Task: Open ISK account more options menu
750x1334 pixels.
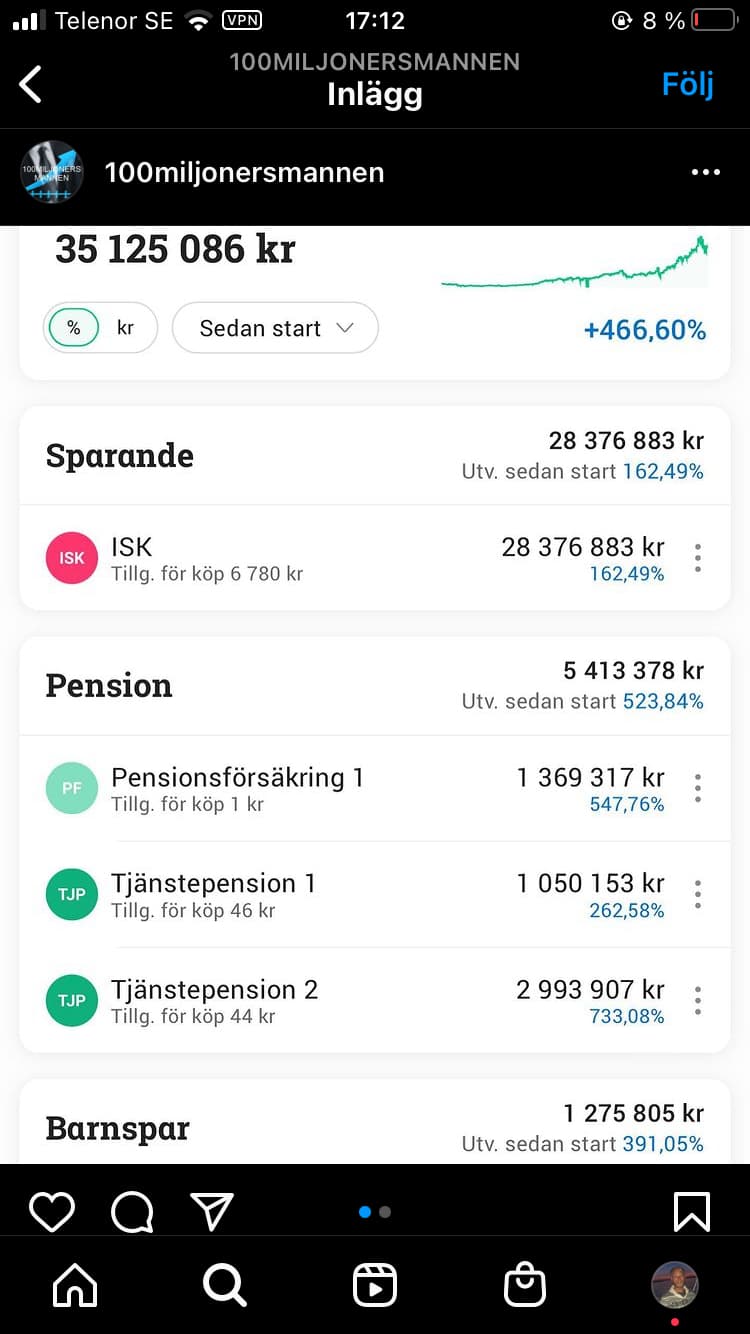Action: tap(698, 558)
